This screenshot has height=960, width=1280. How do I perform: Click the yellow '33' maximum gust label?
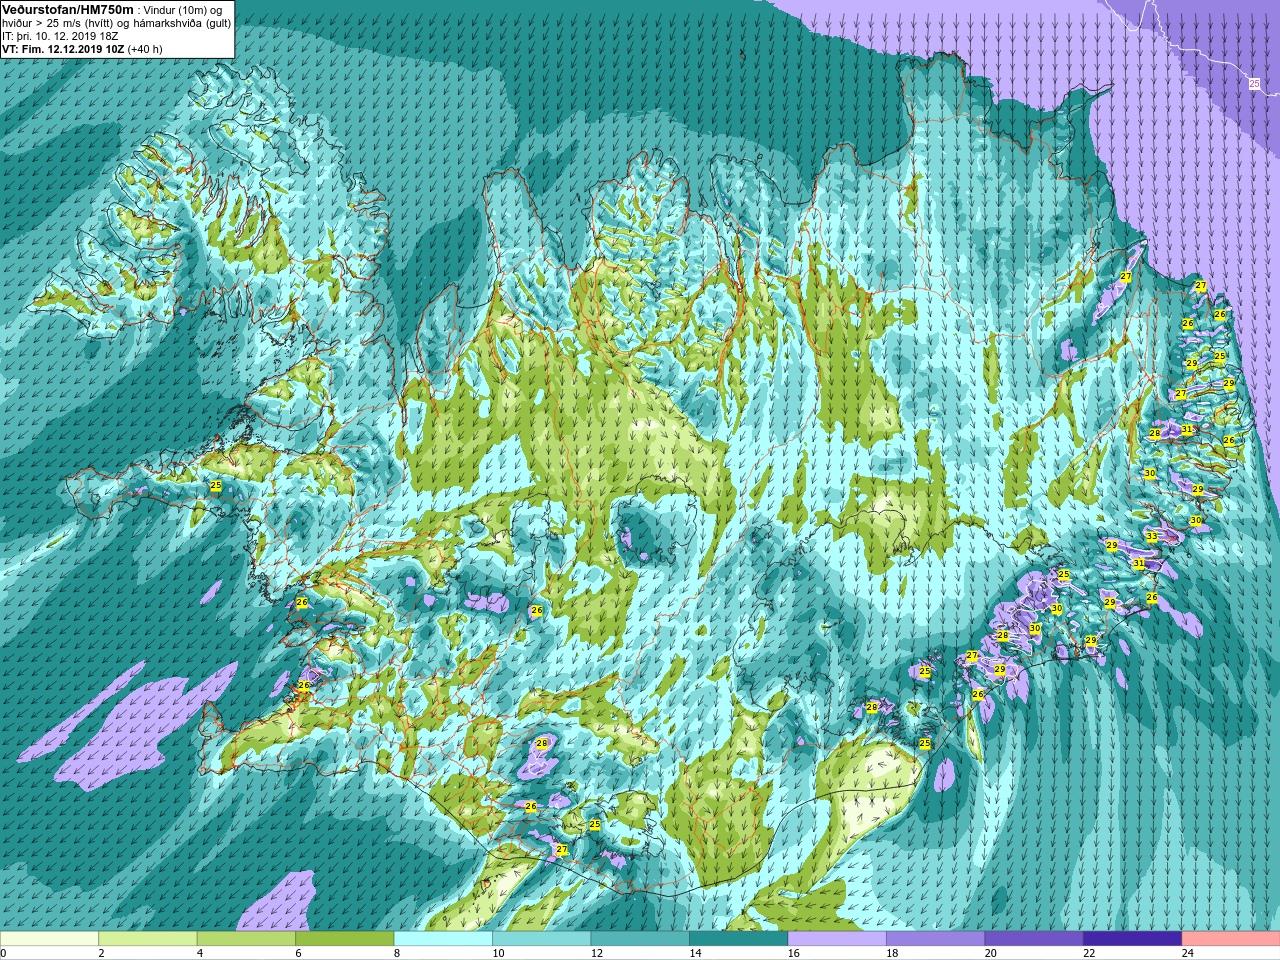click(x=1152, y=537)
